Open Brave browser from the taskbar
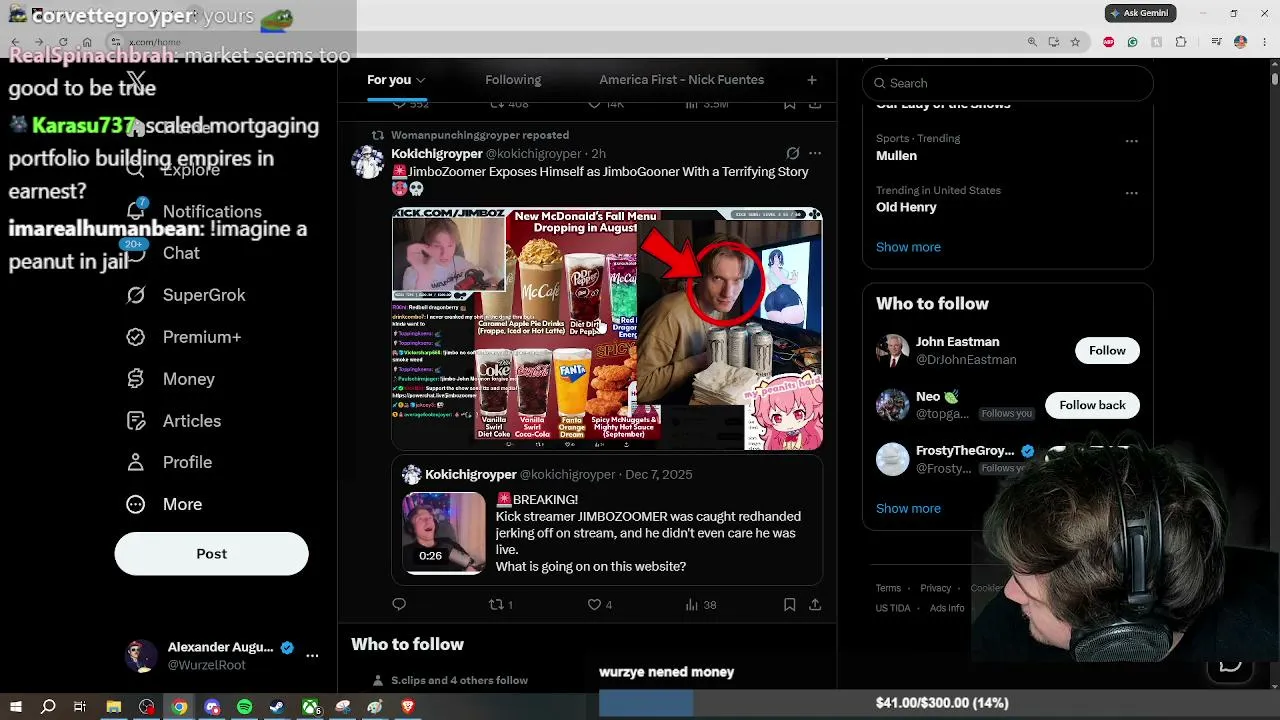This screenshot has width=1280, height=720. tap(408, 707)
